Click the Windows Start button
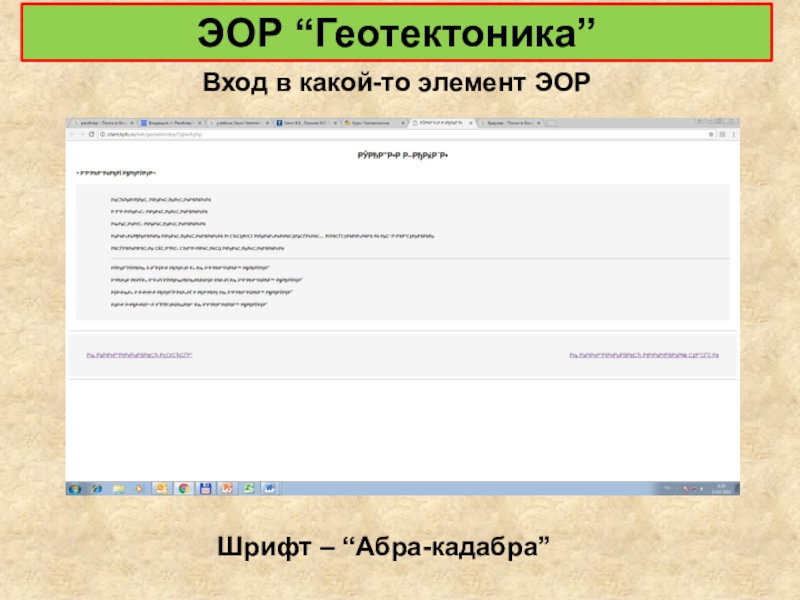Image resolution: width=800 pixels, height=600 pixels. point(74,489)
